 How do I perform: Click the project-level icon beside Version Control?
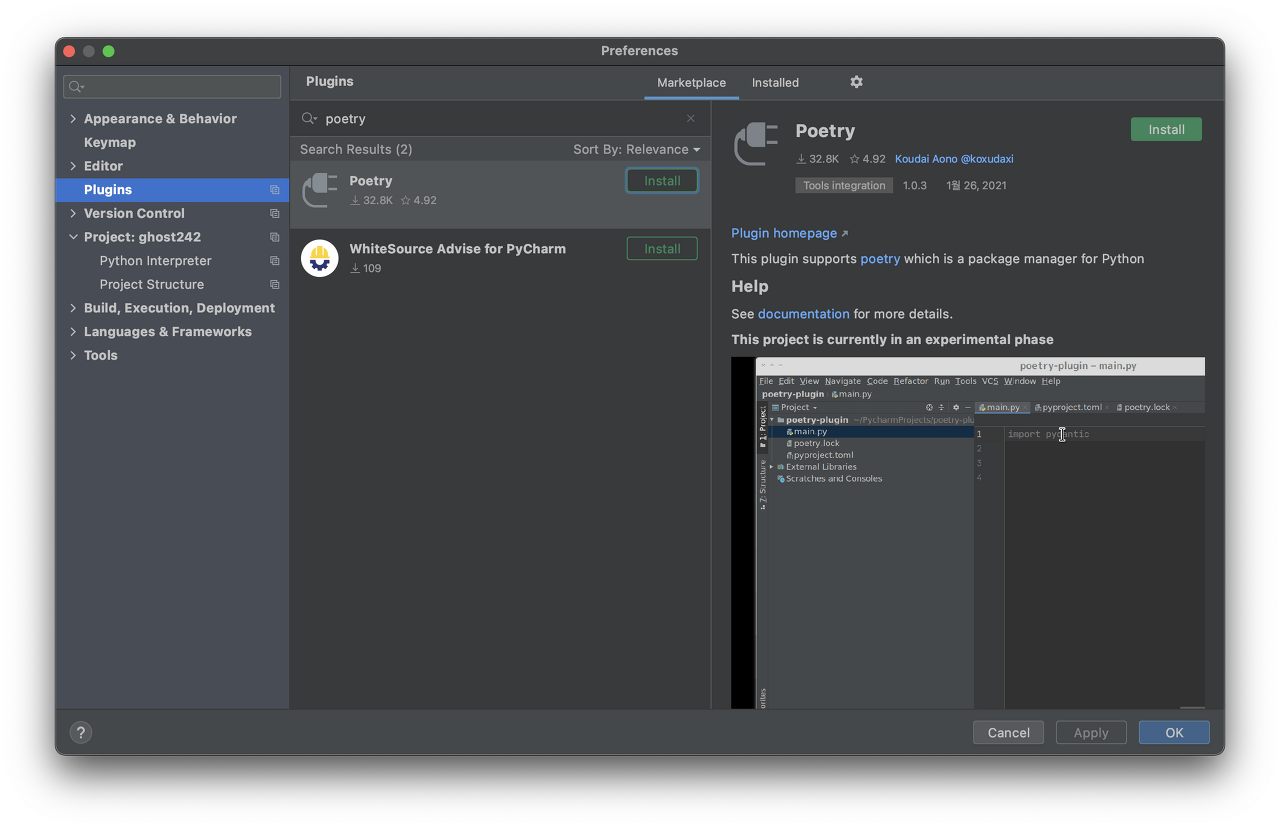[x=275, y=213]
